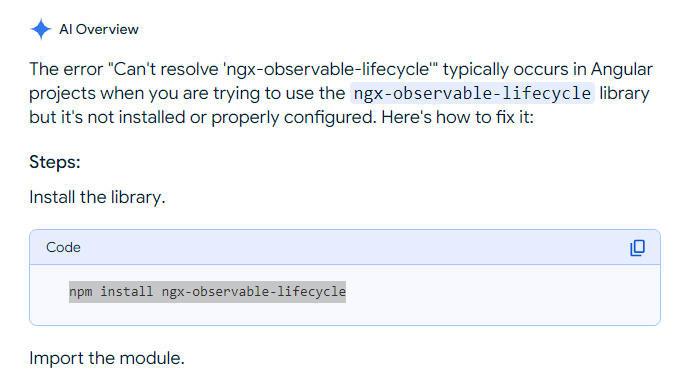Click the word "library" after the inline code
698x375 pixels.
click(x=624, y=94)
